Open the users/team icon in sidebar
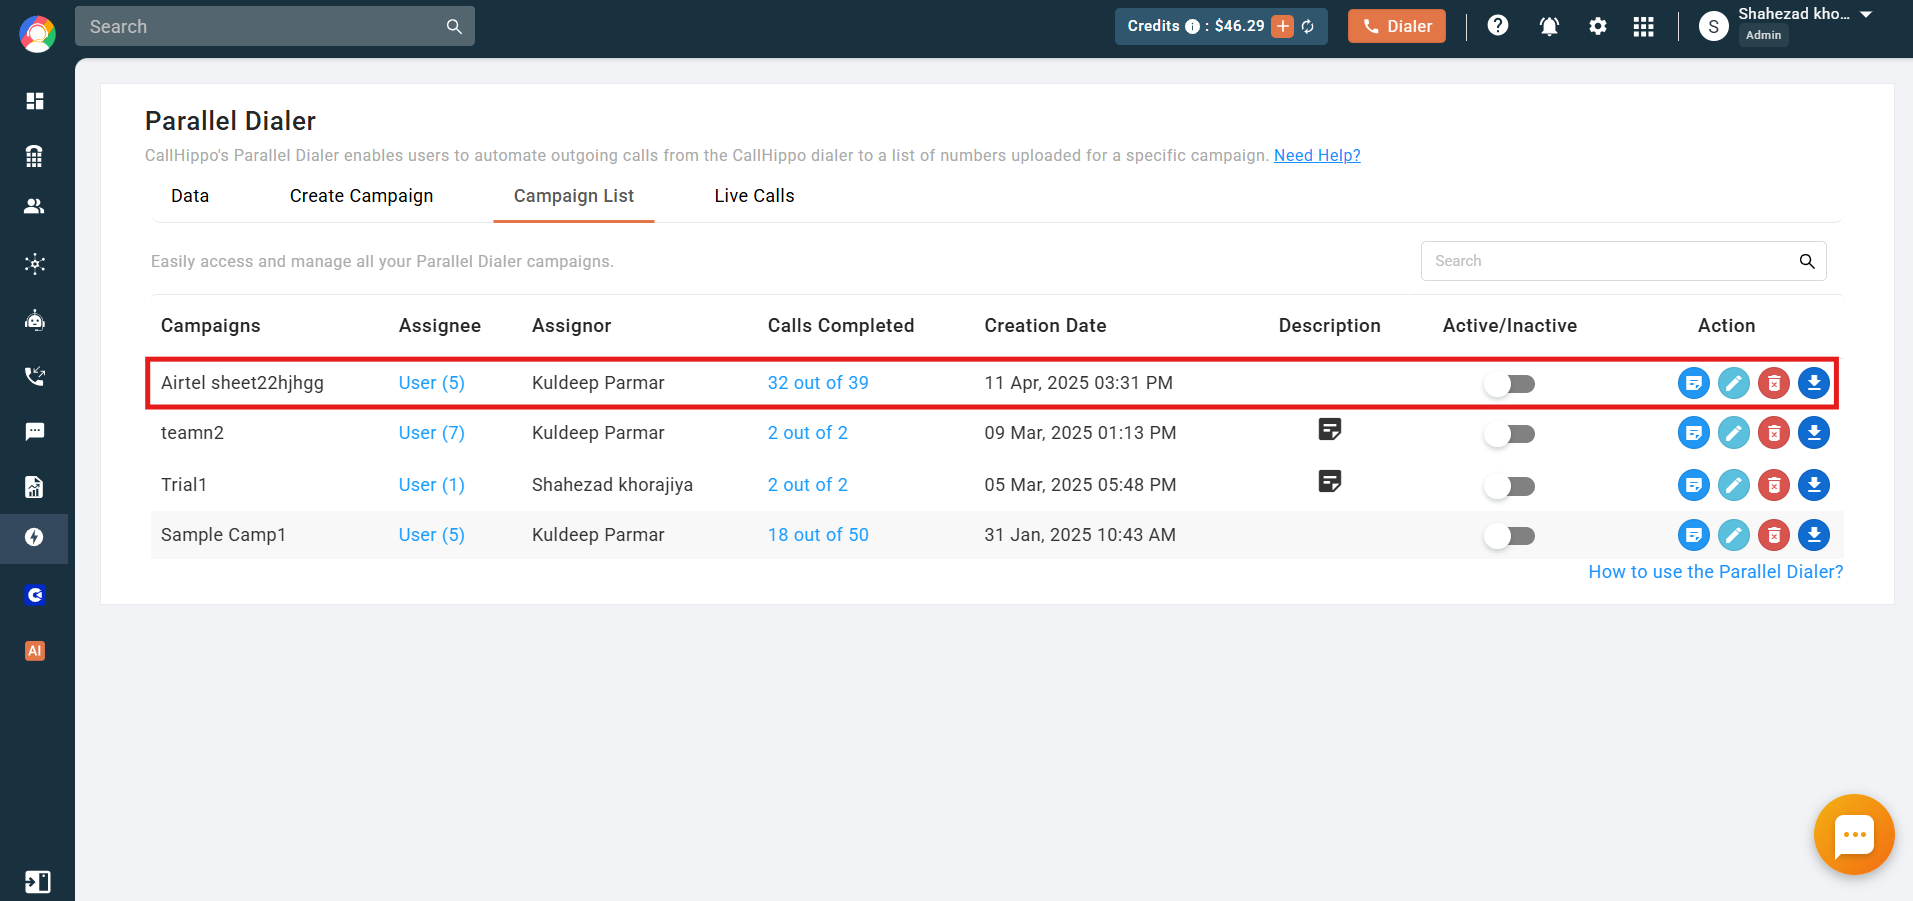Screen dimensions: 1913x901 [x=35, y=206]
